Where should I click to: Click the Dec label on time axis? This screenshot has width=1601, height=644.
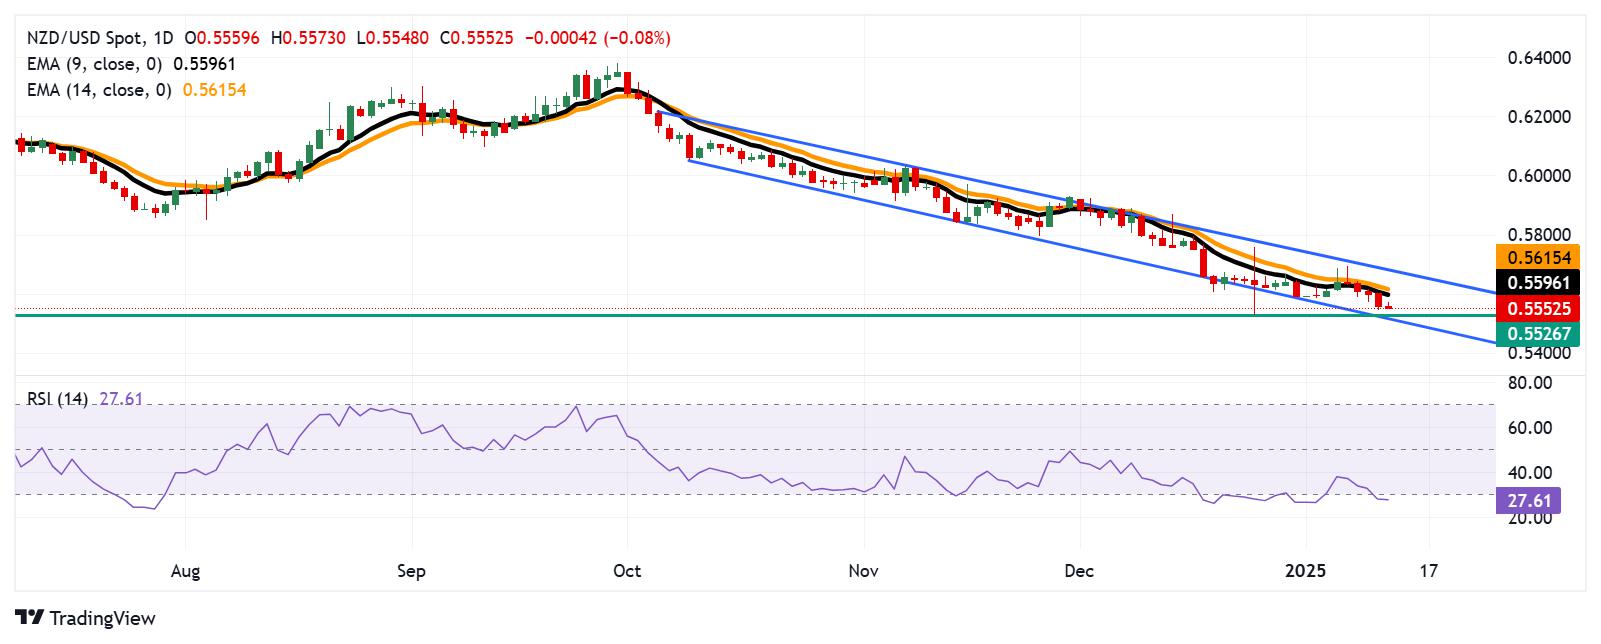[x=1080, y=571]
